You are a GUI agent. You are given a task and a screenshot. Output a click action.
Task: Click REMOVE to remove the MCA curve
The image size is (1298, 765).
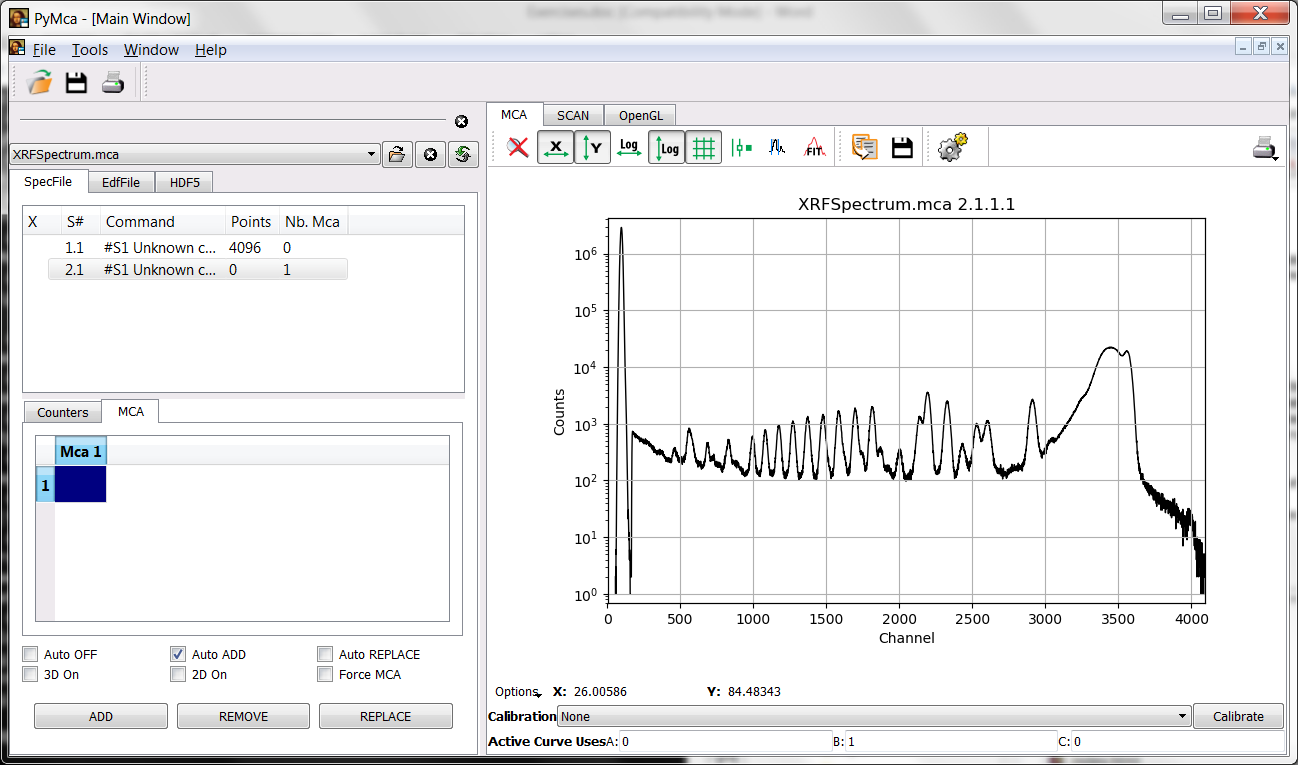(243, 715)
